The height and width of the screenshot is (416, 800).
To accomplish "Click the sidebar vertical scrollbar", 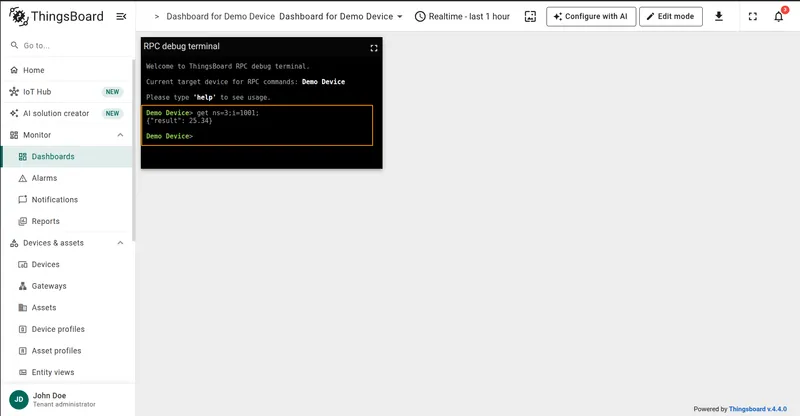I will pyautogui.click(x=133, y=150).
